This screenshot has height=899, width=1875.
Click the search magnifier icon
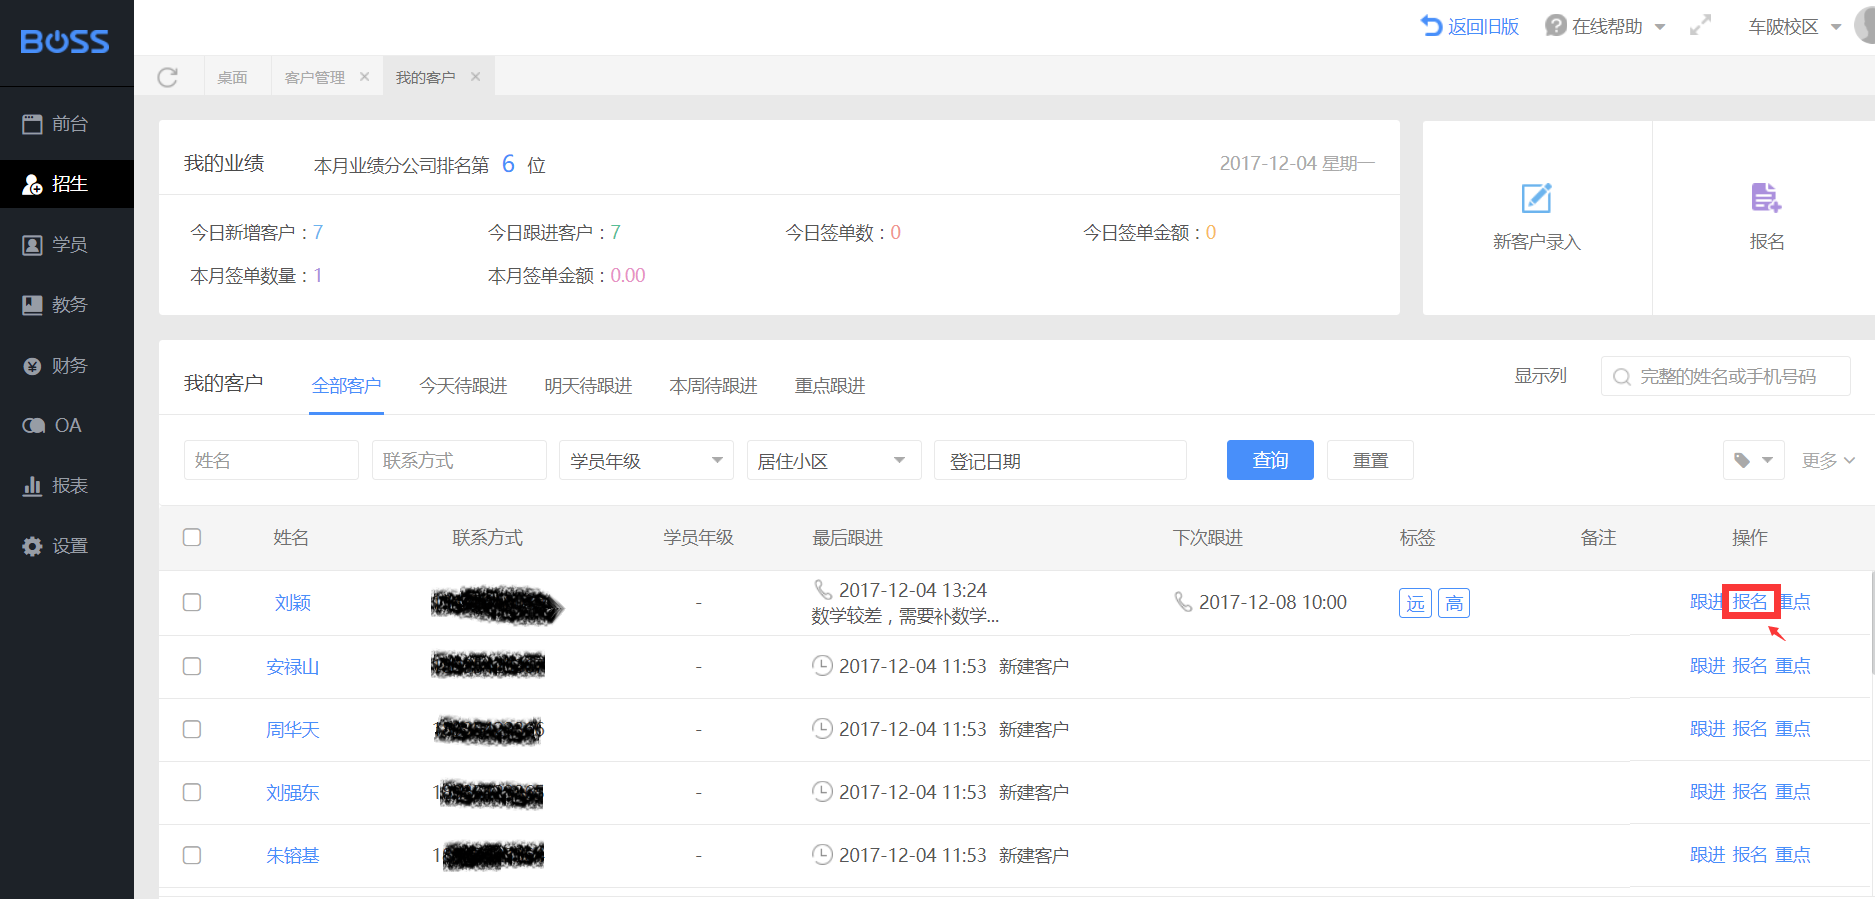click(x=1622, y=377)
